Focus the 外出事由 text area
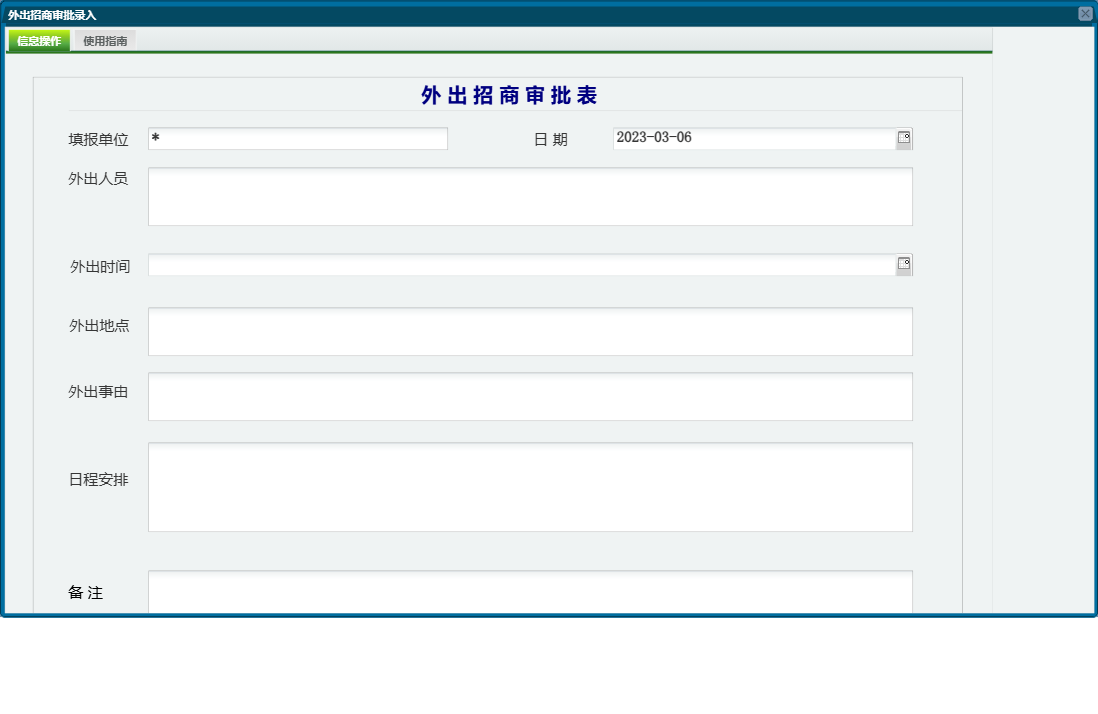The height and width of the screenshot is (714, 1098). (x=530, y=397)
